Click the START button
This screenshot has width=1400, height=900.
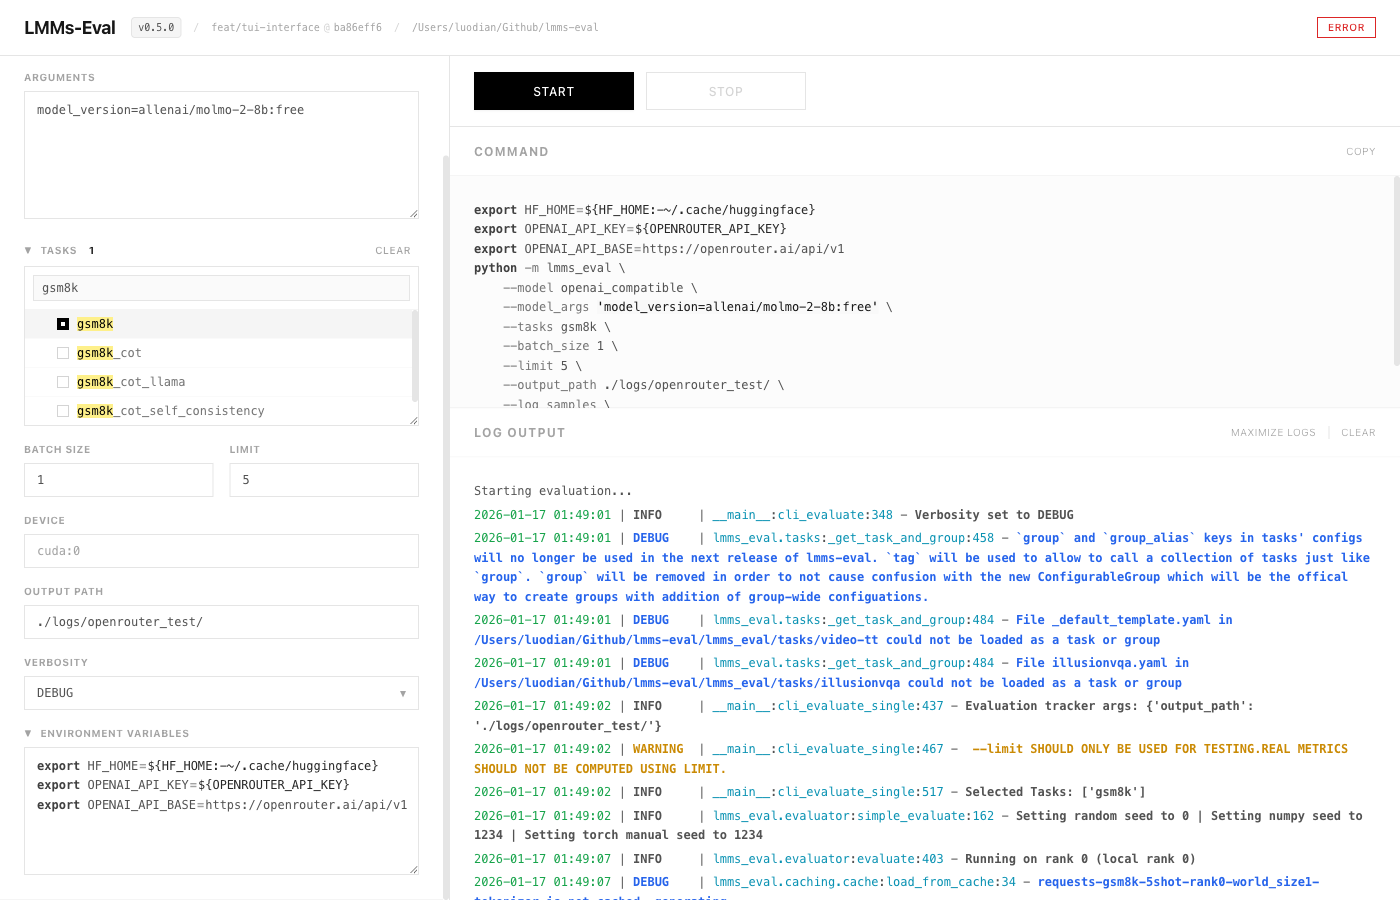tap(554, 91)
